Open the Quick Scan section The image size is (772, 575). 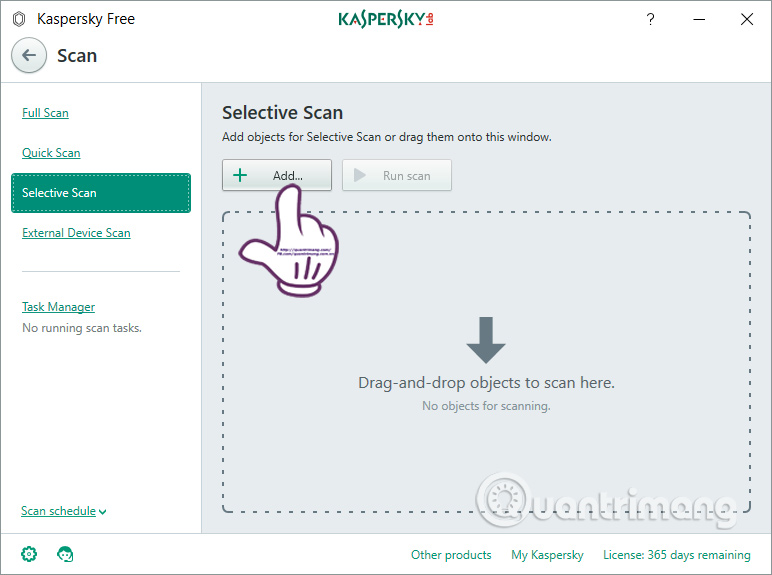click(x=51, y=153)
